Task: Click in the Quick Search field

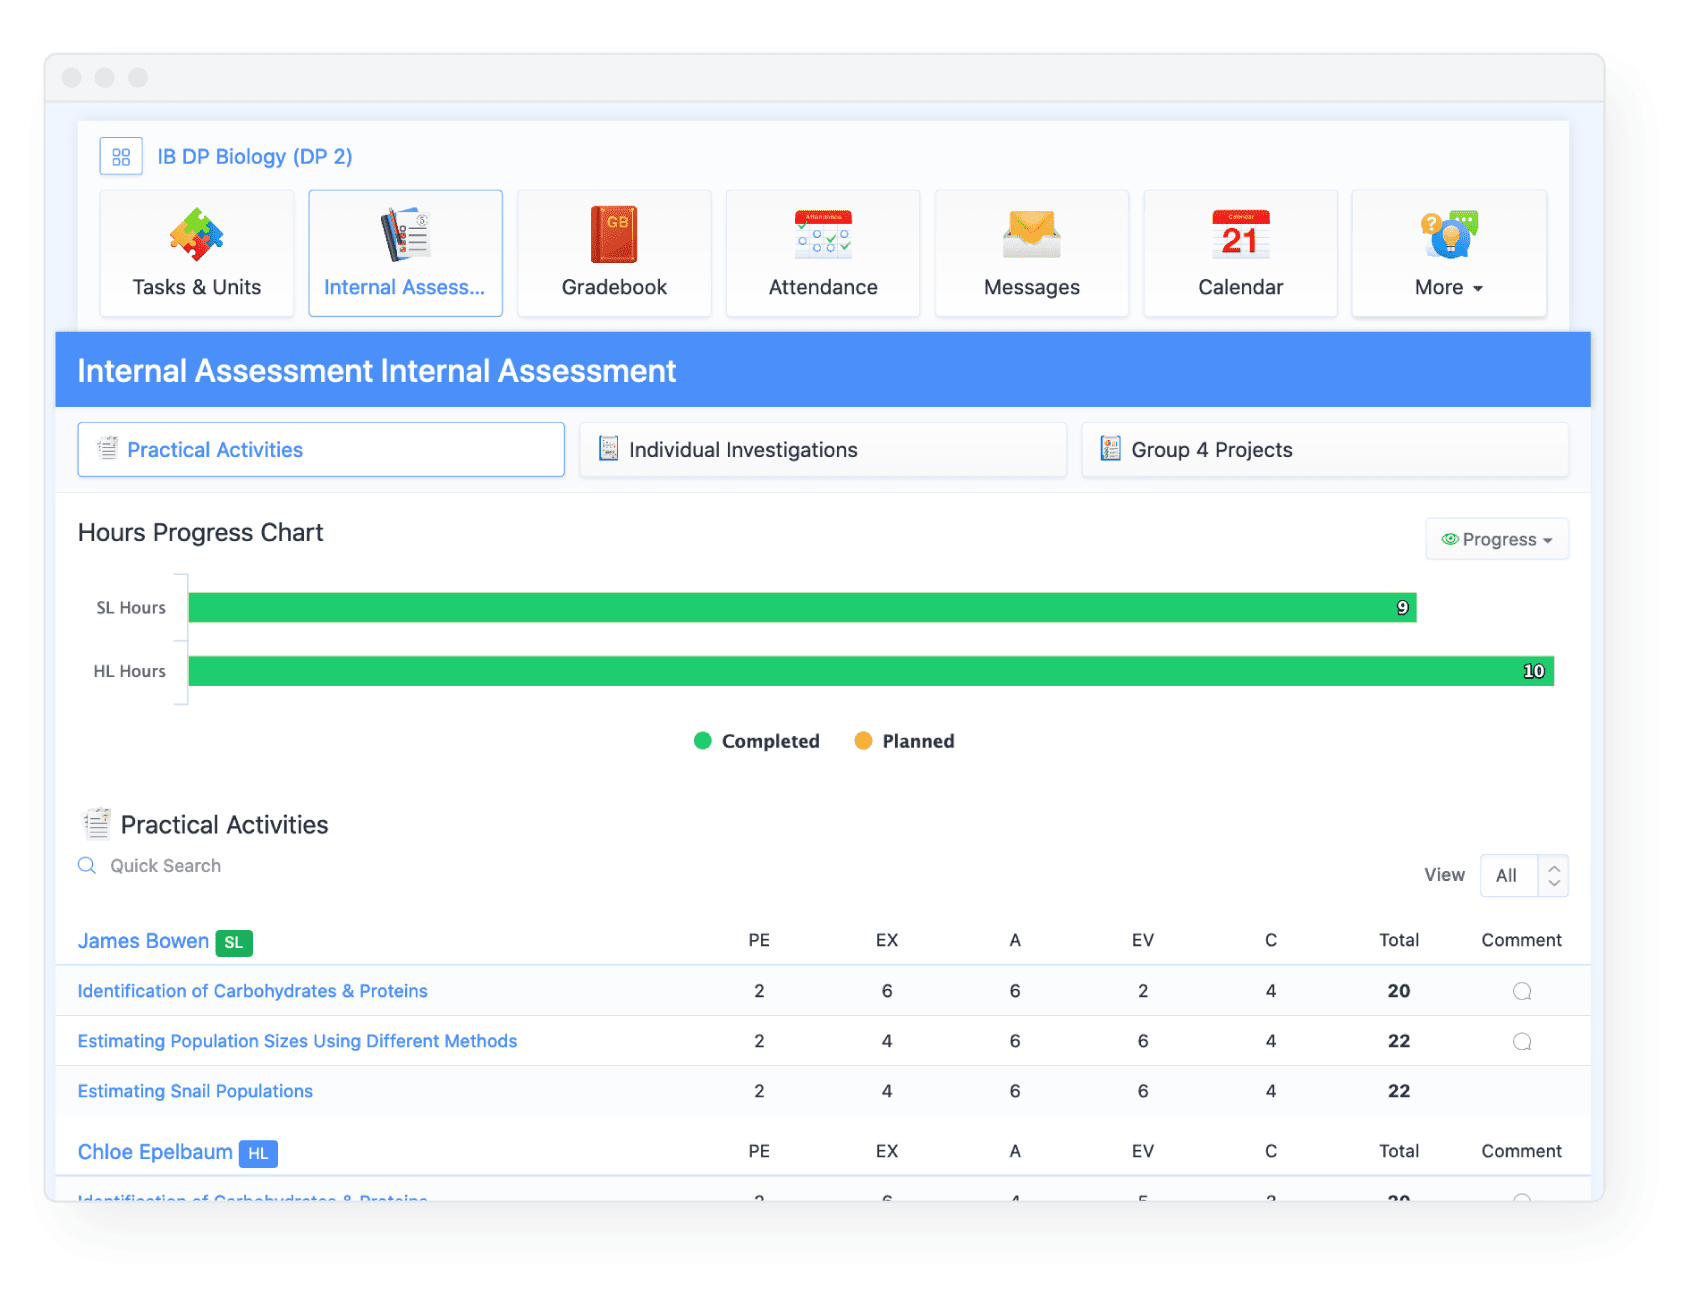Action: pos(165,866)
